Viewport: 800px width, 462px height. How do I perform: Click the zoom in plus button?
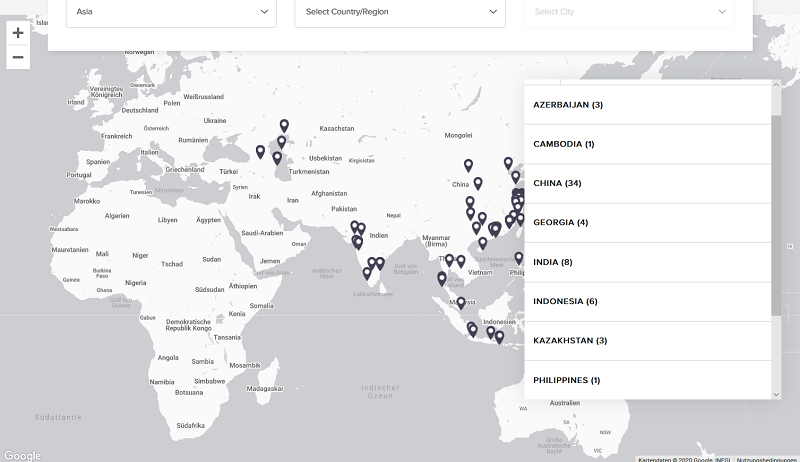(x=17, y=33)
